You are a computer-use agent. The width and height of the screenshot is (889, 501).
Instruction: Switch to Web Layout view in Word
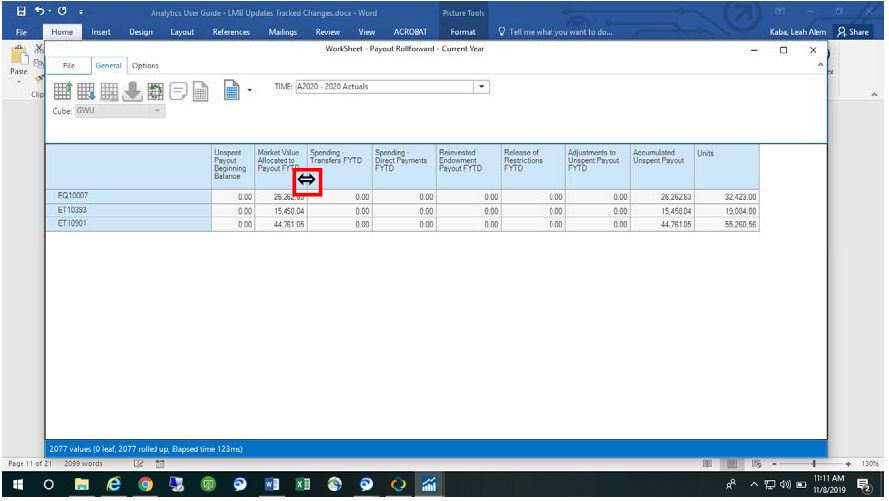point(756,464)
